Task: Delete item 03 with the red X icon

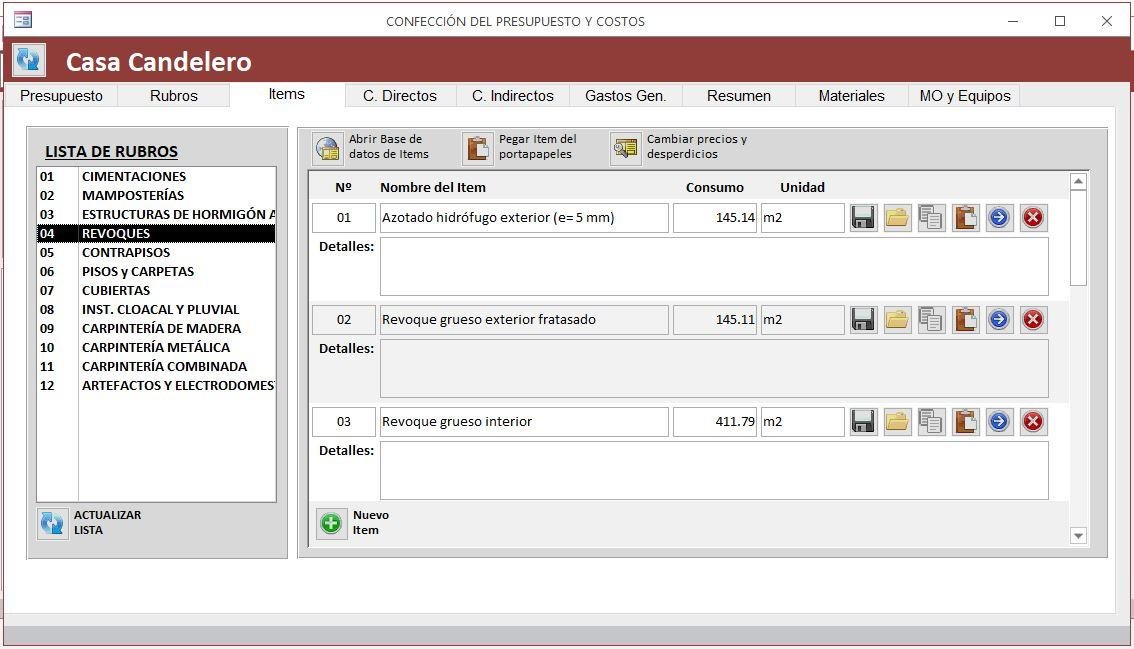Action: [1033, 422]
